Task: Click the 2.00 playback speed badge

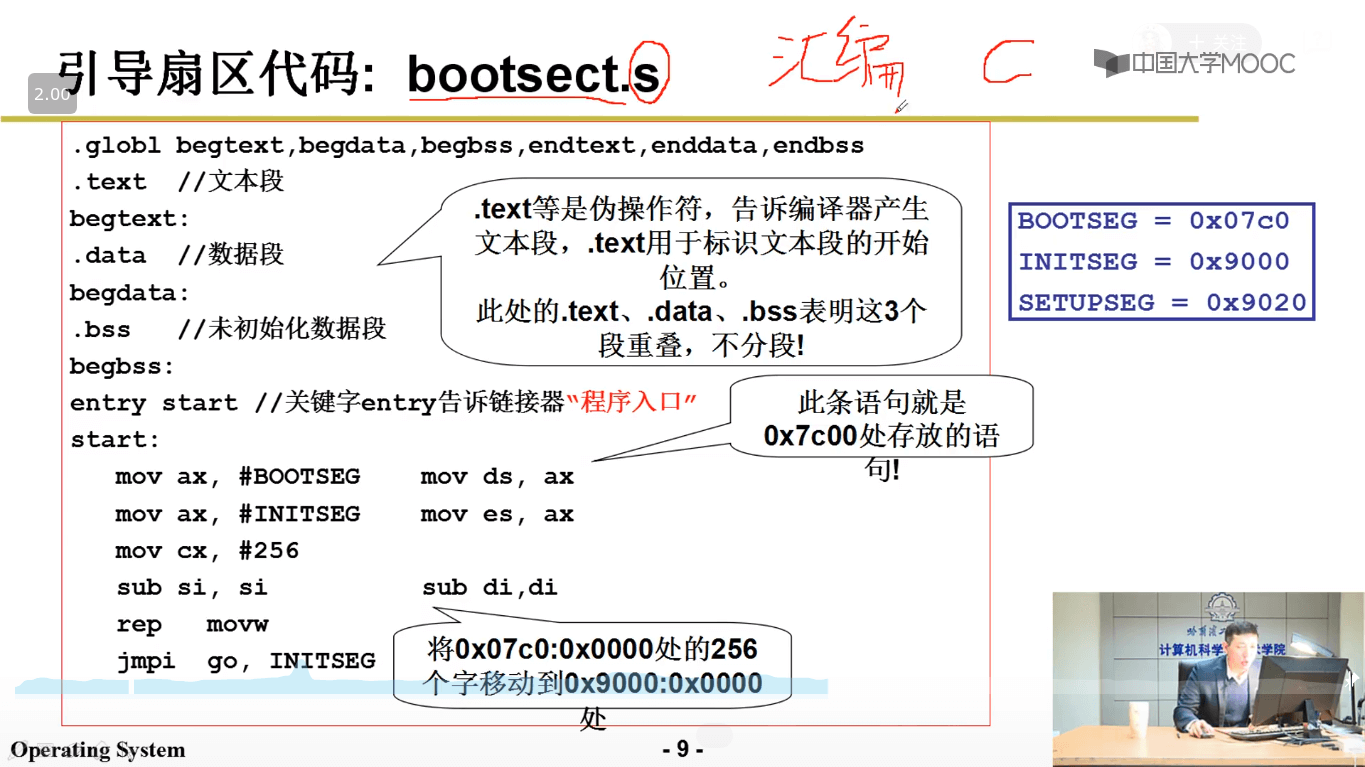Action: click(x=52, y=95)
